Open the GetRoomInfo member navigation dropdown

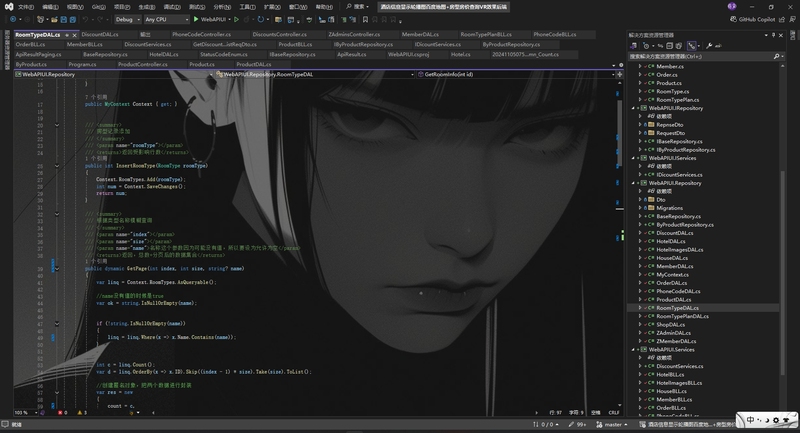(x=516, y=74)
